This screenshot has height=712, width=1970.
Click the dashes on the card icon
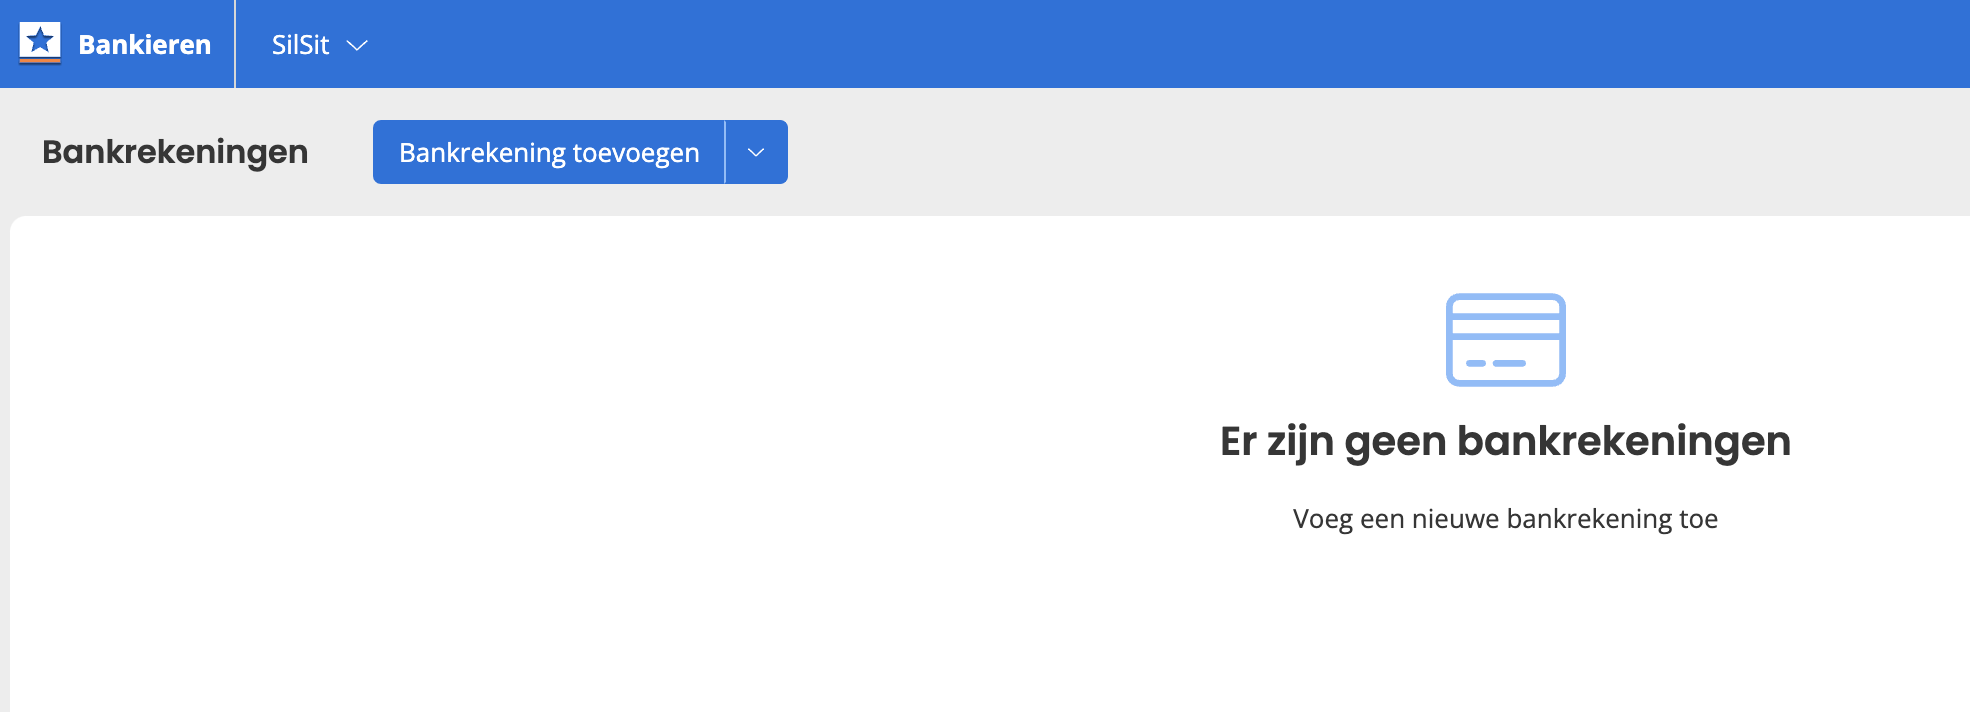coord(1495,363)
